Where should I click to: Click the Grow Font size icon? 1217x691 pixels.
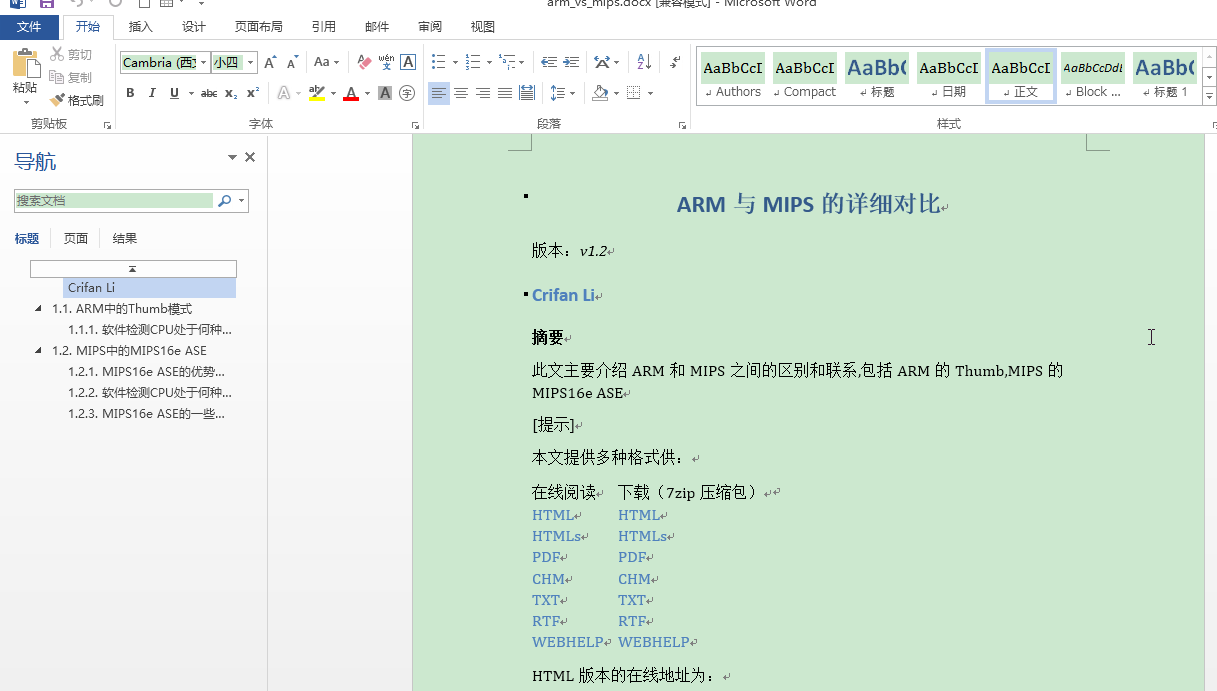(270, 62)
